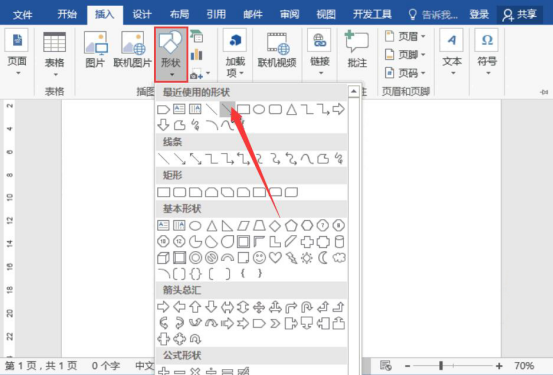Click the zoom in plus button

[x=499, y=366]
